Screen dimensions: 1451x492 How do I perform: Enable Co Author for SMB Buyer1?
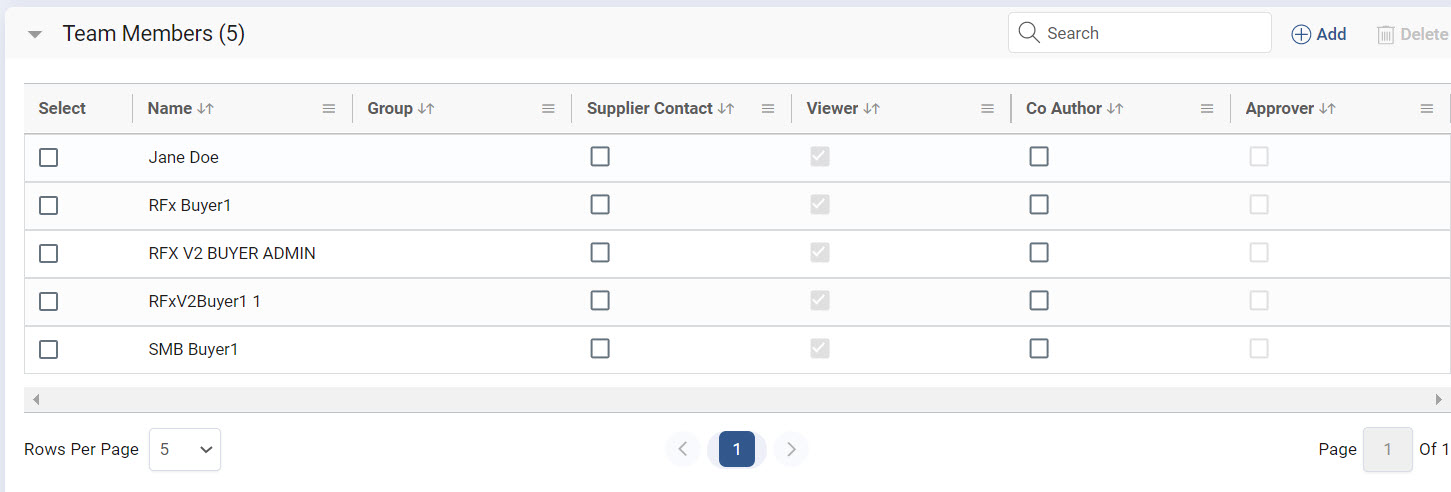coord(1039,349)
